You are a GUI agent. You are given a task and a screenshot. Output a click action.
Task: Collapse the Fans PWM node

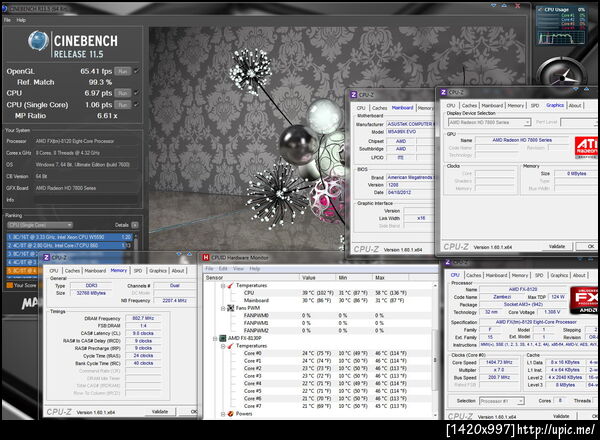pos(223,308)
